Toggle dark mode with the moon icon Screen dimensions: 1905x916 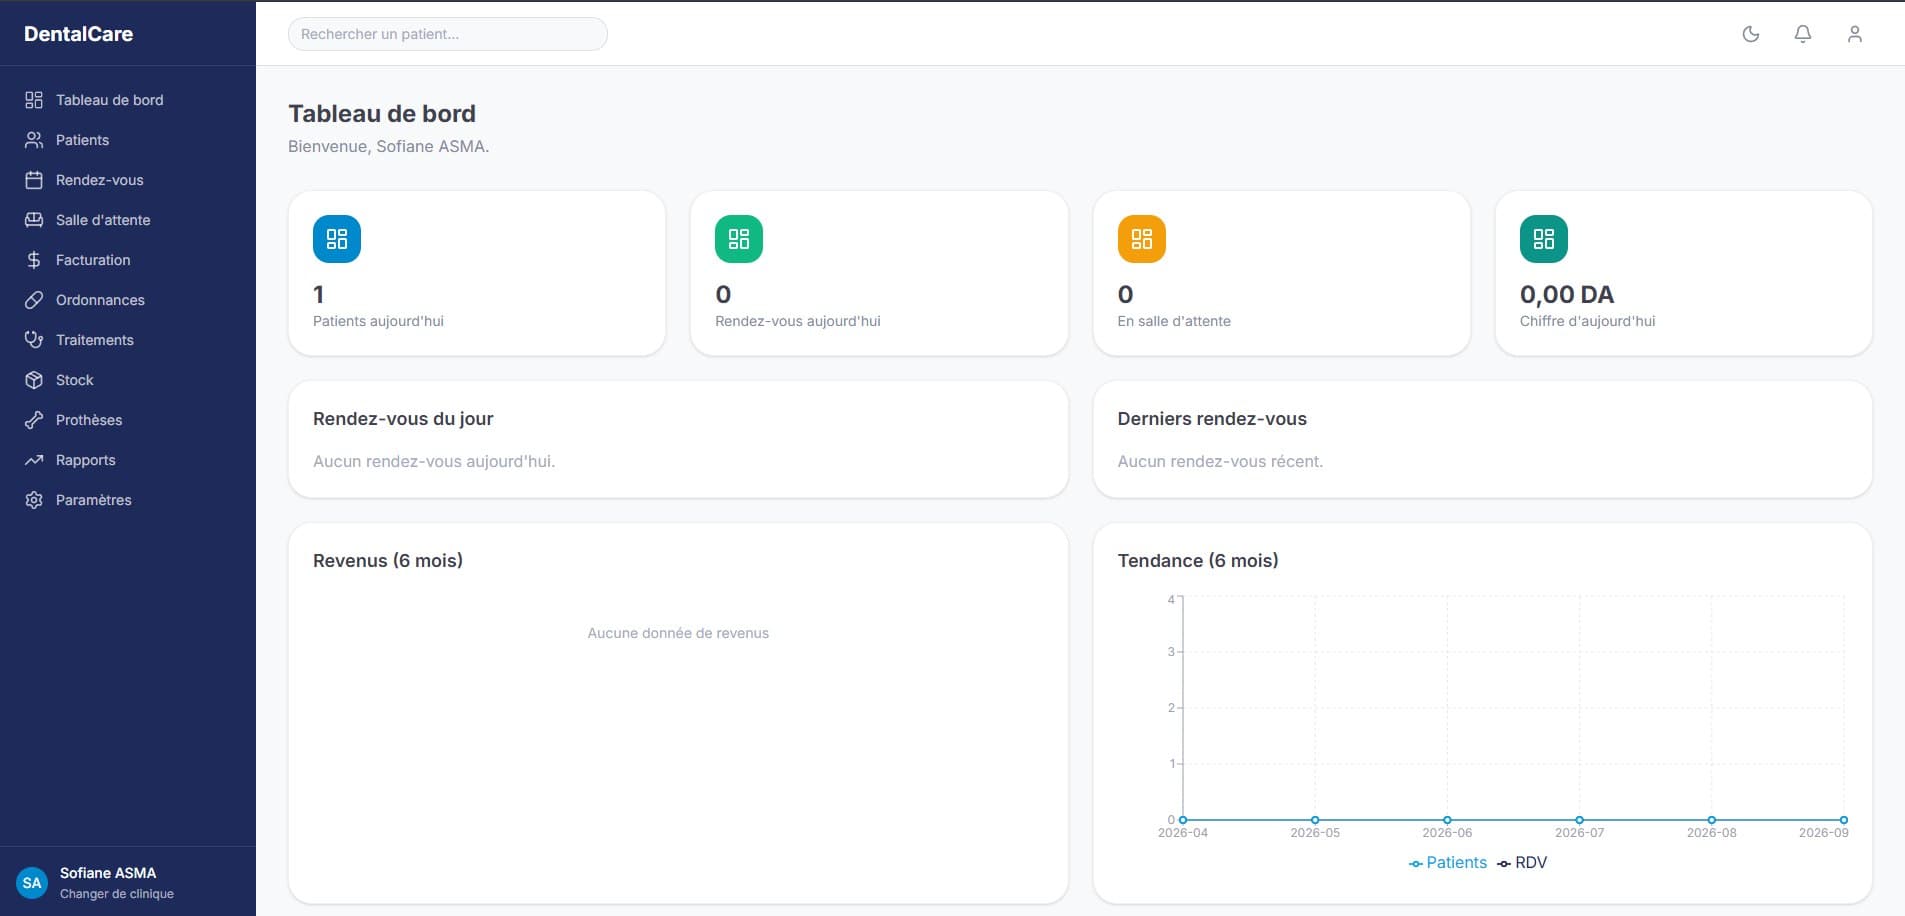click(1751, 34)
